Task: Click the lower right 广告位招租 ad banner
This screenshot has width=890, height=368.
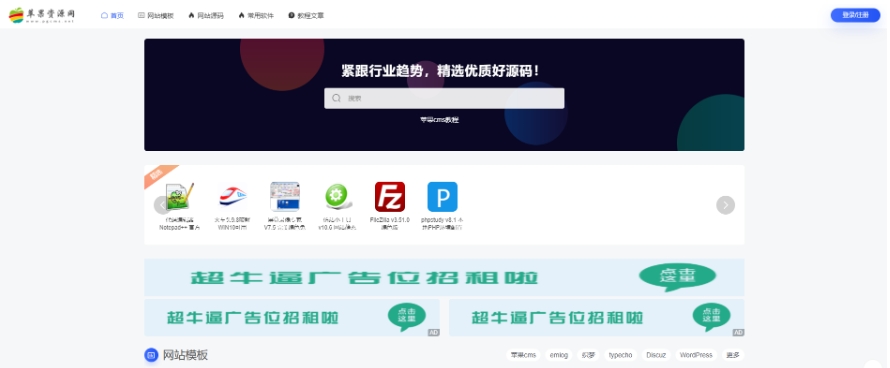Action: 597,317
